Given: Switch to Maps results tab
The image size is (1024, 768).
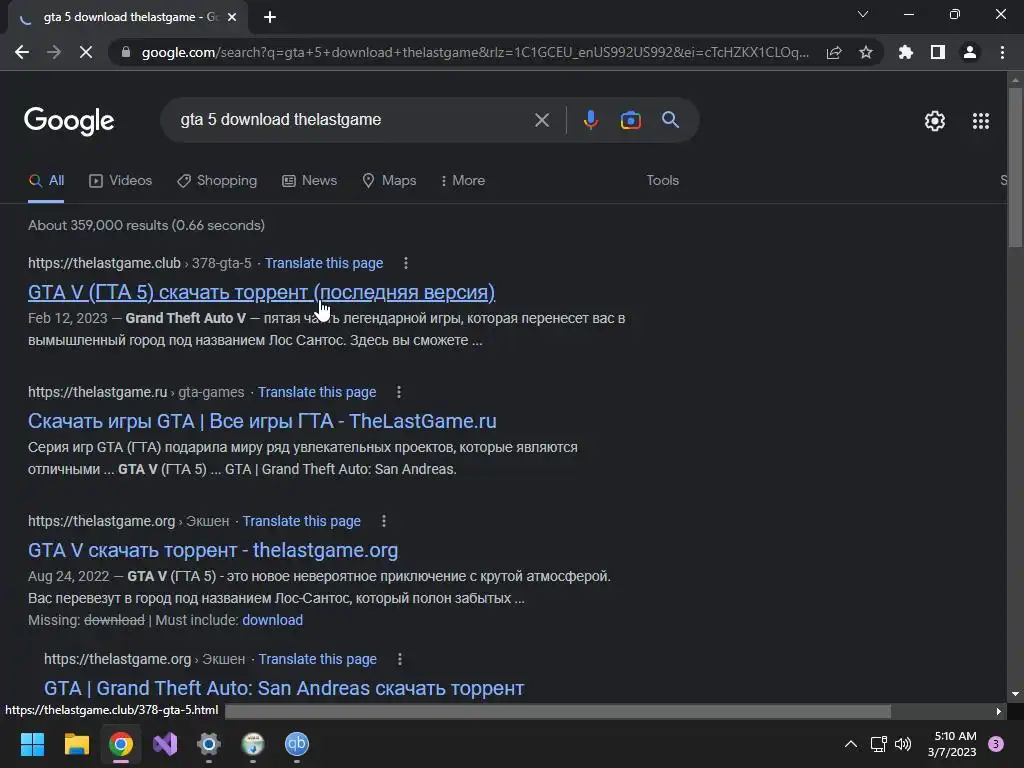Looking at the screenshot, I should [x=389, y=181].
